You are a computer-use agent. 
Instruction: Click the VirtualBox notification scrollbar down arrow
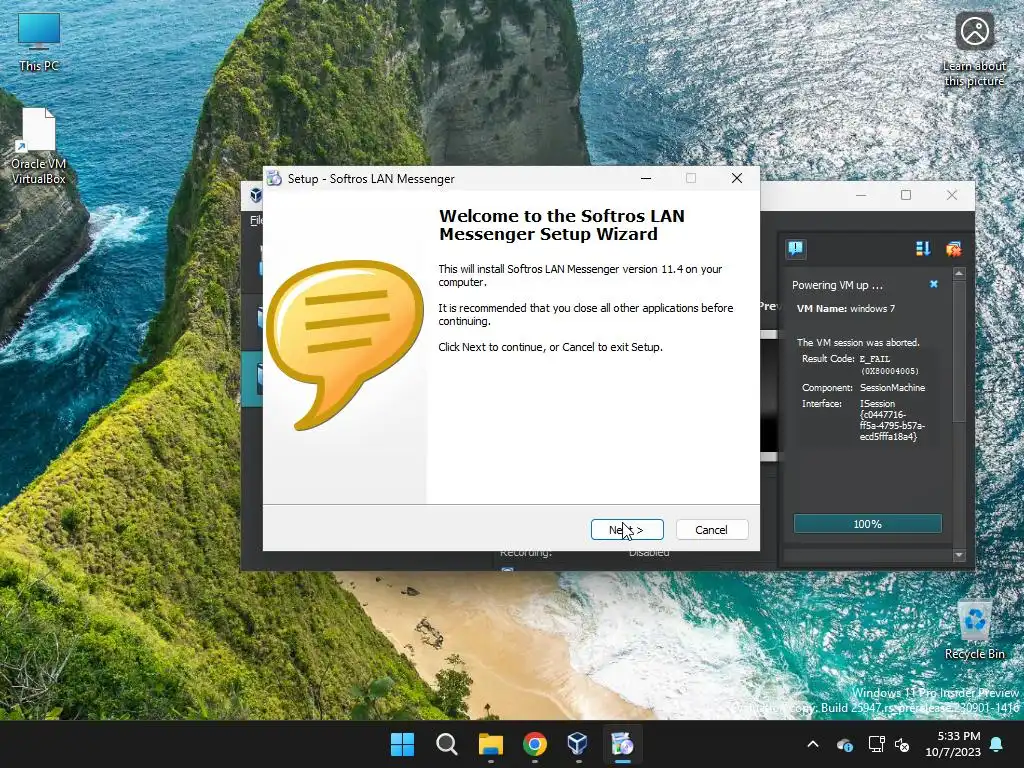pos(959,555)
